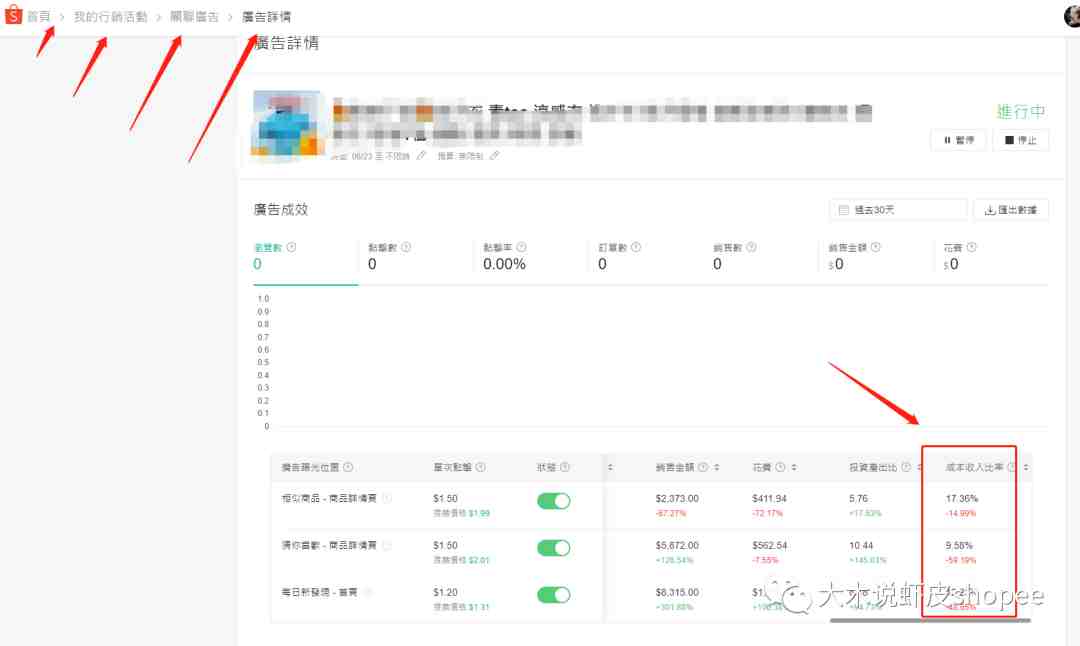Click the $8,315.00 sales amount cell
The width and height of the screenshot is (1080, 646).
coord(676,592)
